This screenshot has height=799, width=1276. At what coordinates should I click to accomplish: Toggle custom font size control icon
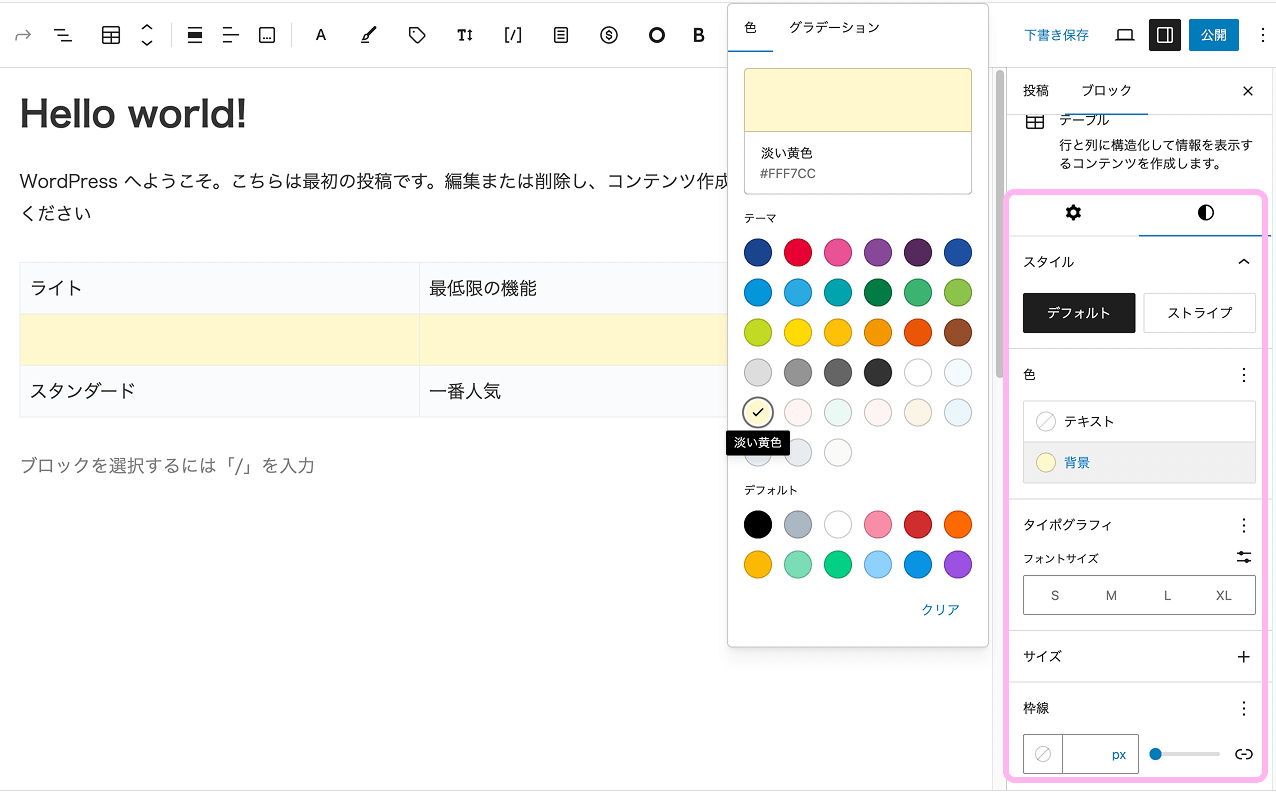pyautogui.click(x=1244, y=558)
